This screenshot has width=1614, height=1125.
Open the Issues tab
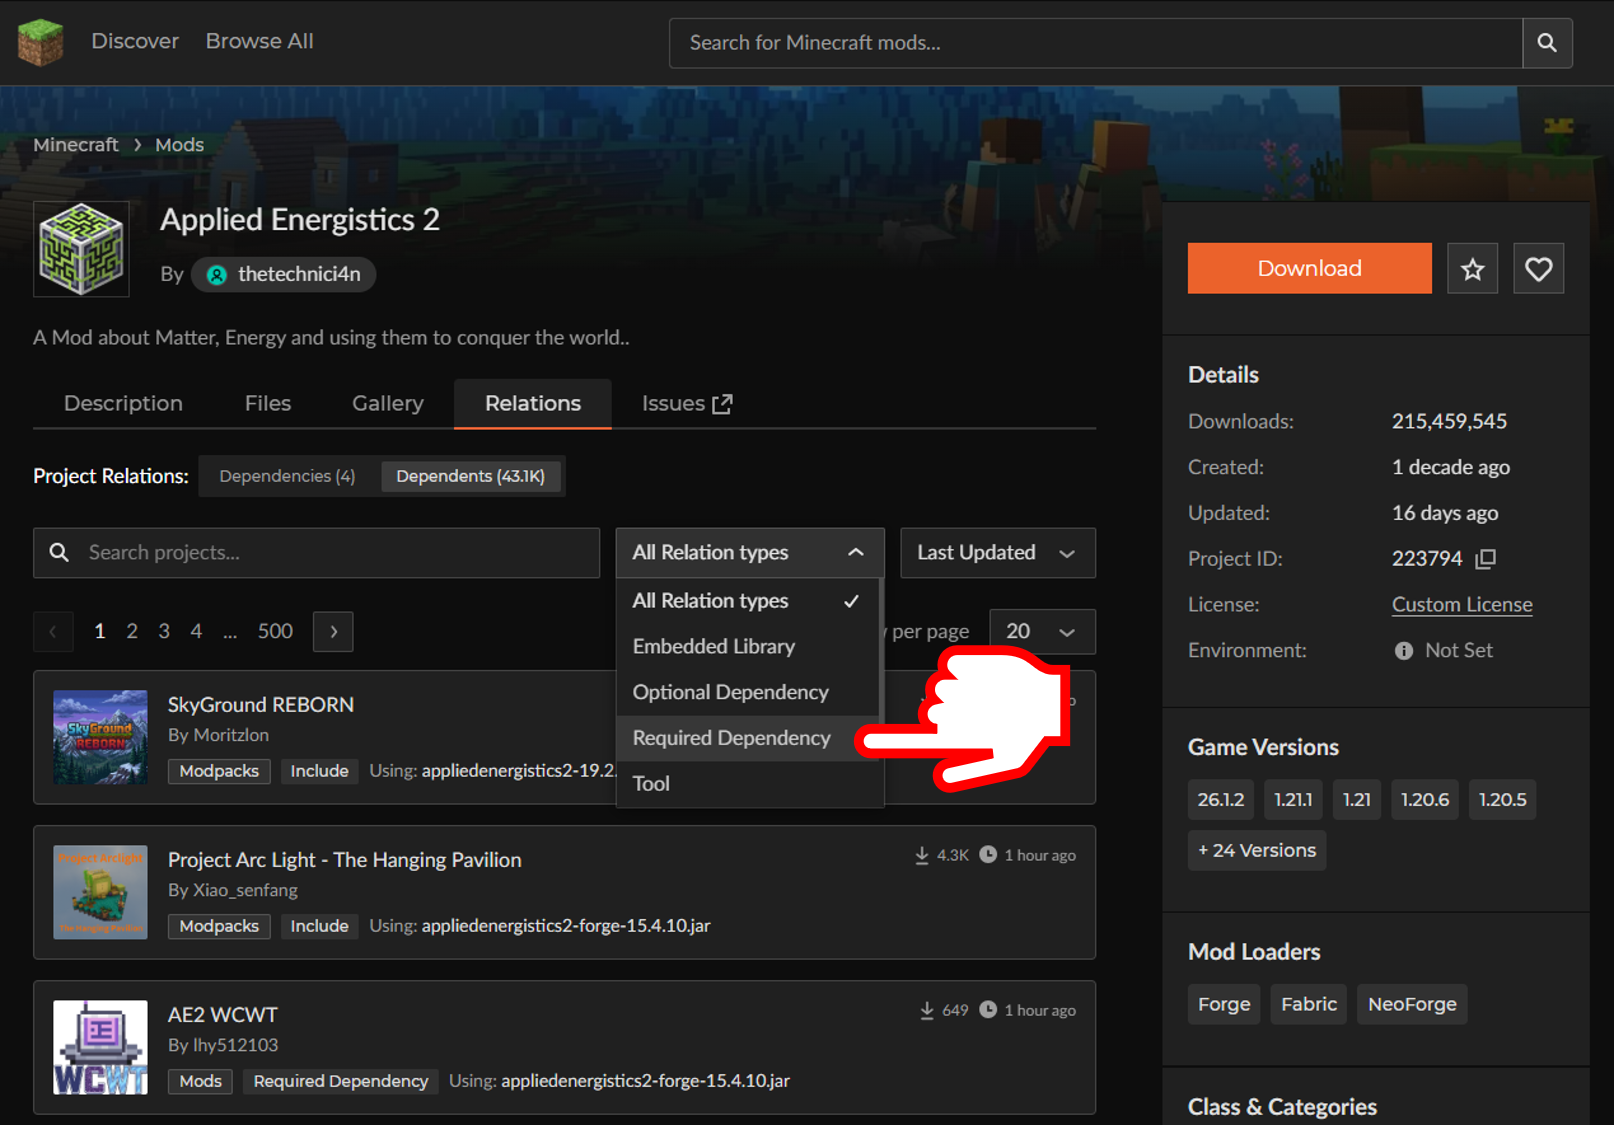click(x=687, y=404)
